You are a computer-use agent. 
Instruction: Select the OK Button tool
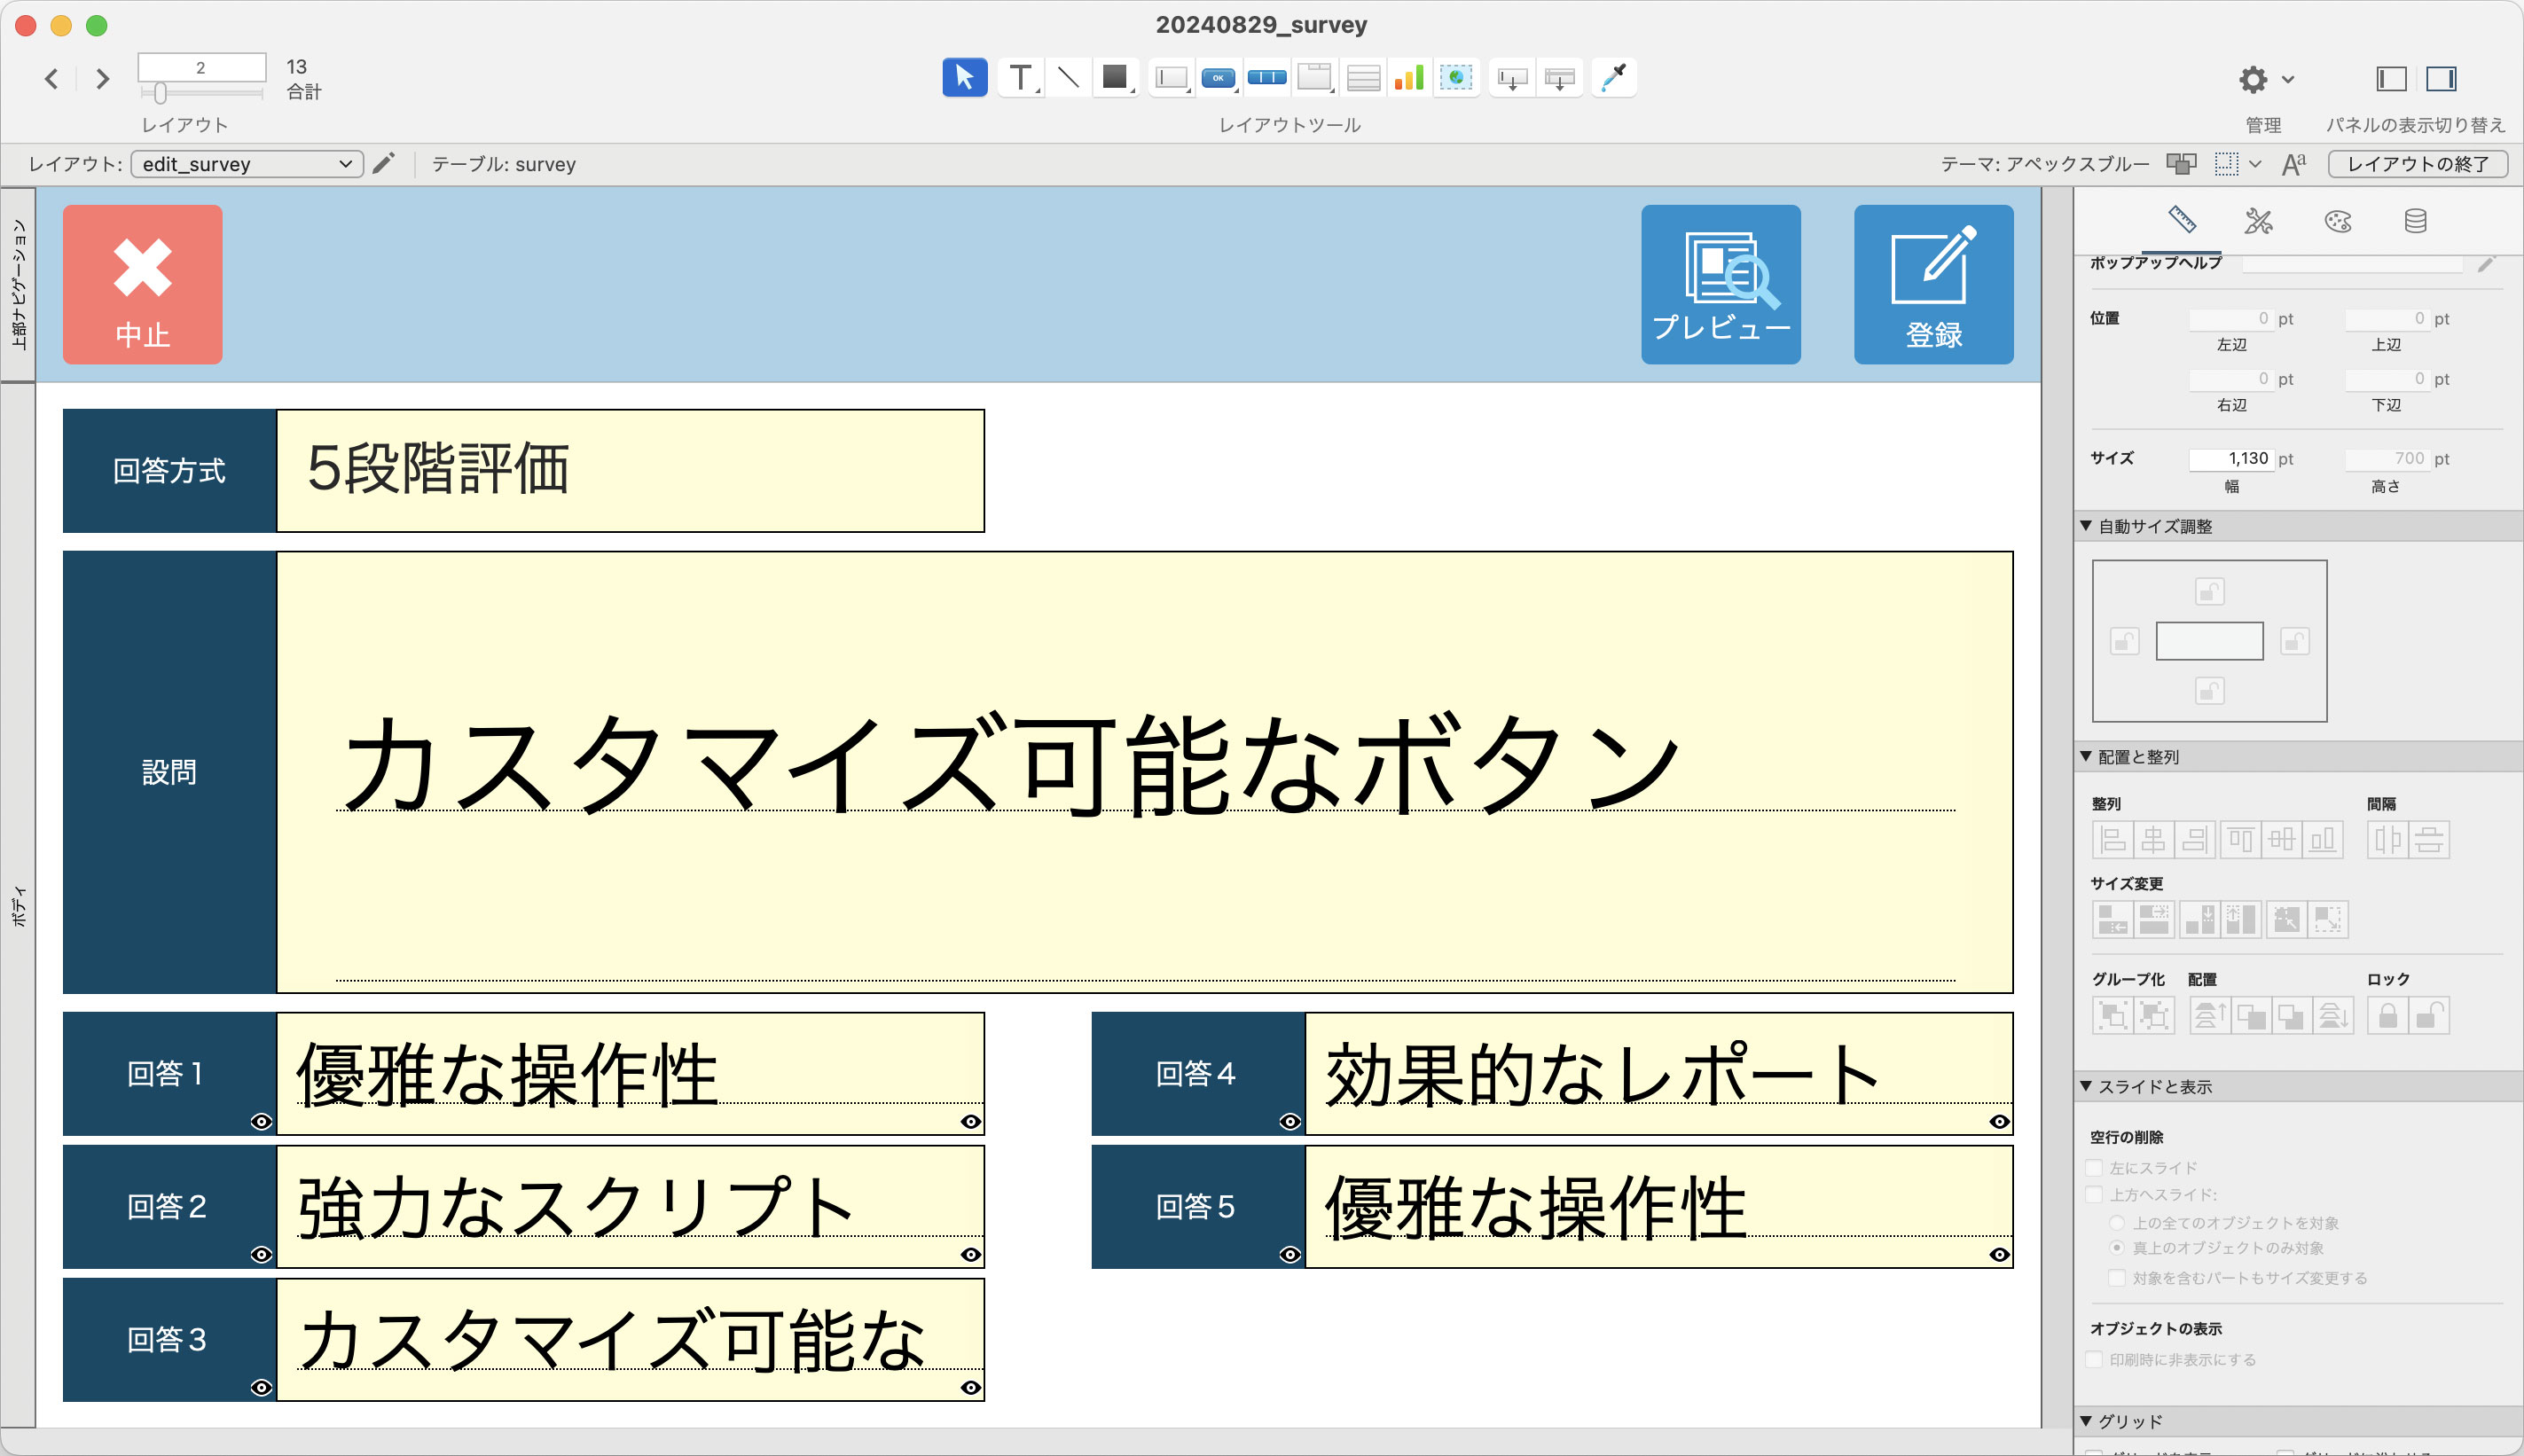pyautogui.click(x=1218, y=77)
